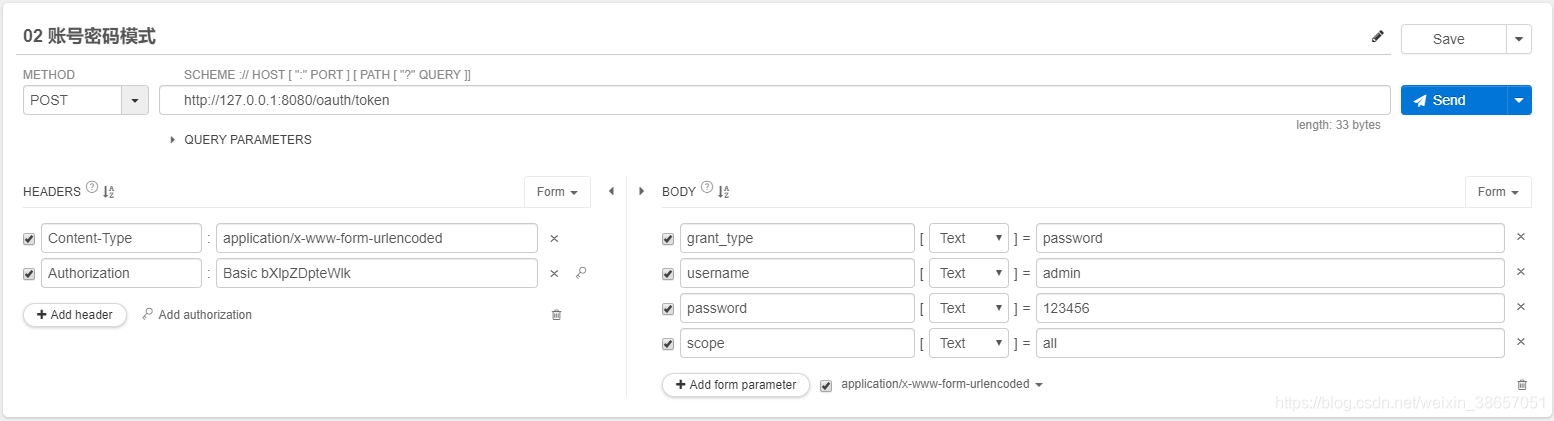Collapse headers pane with the left arrow
The width and height of the screenshot is (1554, 421).
[611, 191]
